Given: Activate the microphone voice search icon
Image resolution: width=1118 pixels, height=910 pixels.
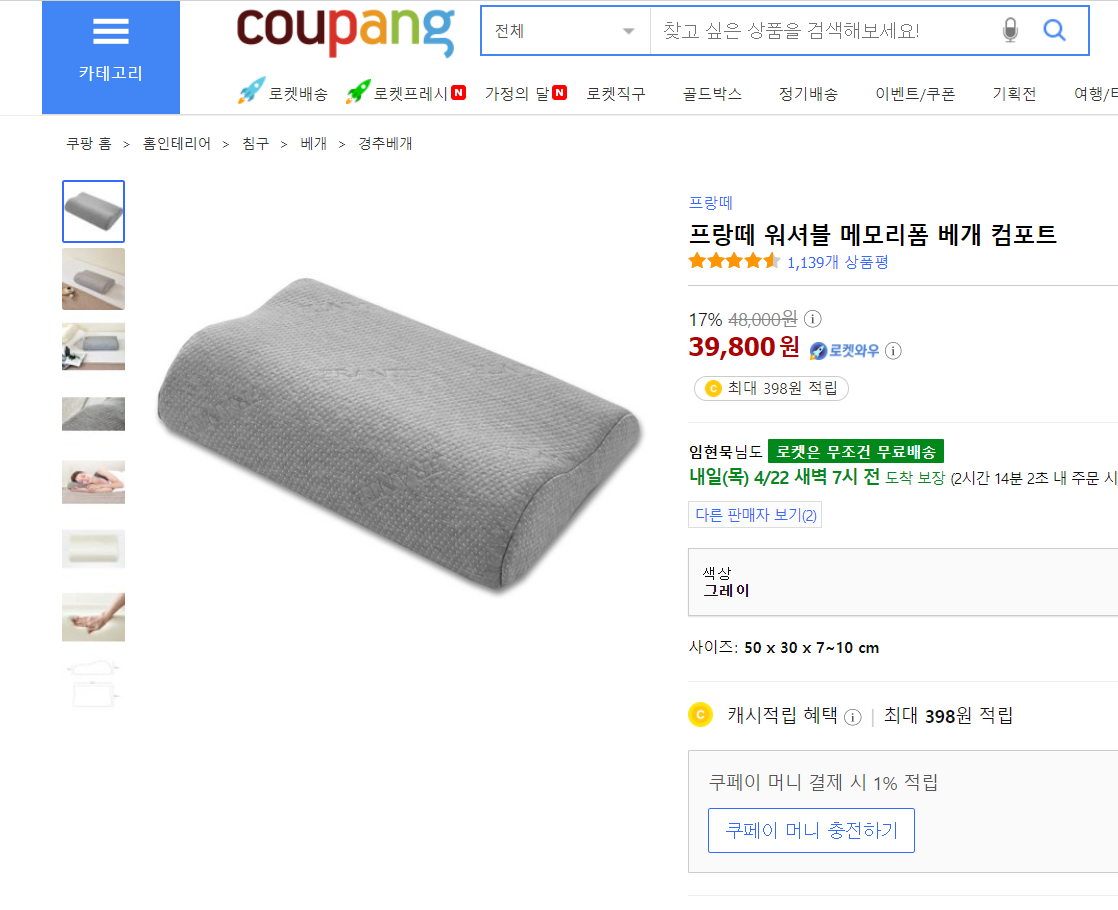Looking at the screenshot, I should click(1010, 31).
